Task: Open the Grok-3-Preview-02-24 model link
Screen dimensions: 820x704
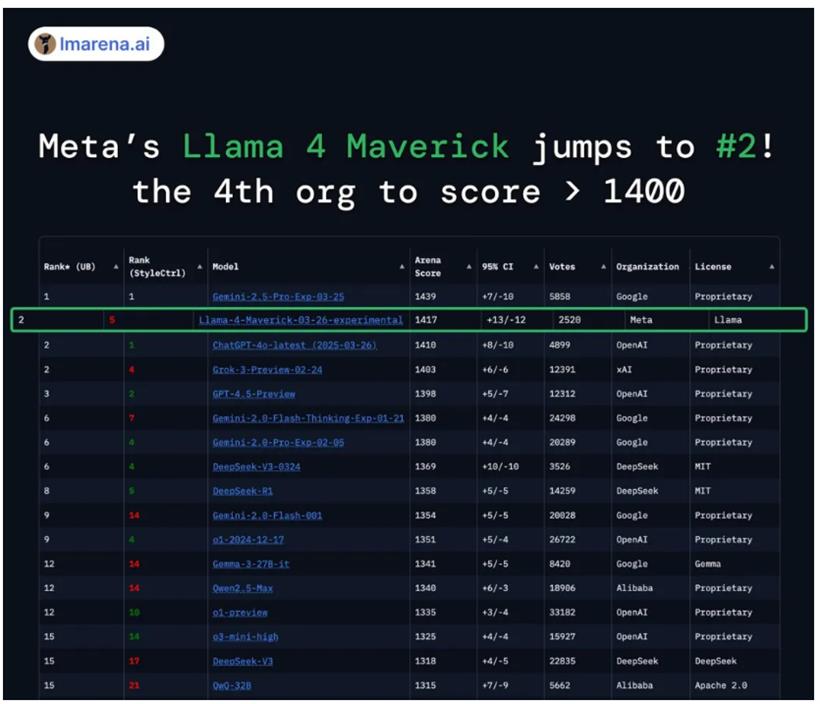Action: [x=267, y=370]
